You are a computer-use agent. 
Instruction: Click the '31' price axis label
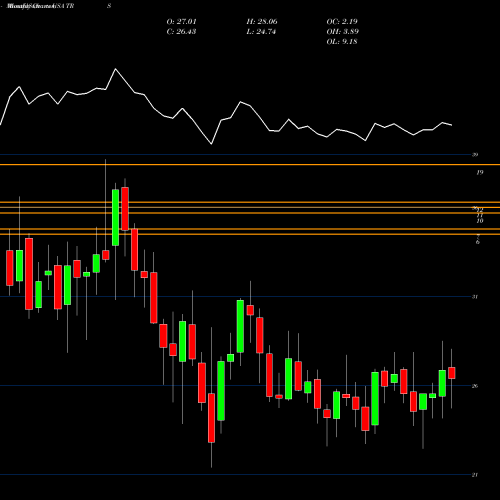pos(475,297)
